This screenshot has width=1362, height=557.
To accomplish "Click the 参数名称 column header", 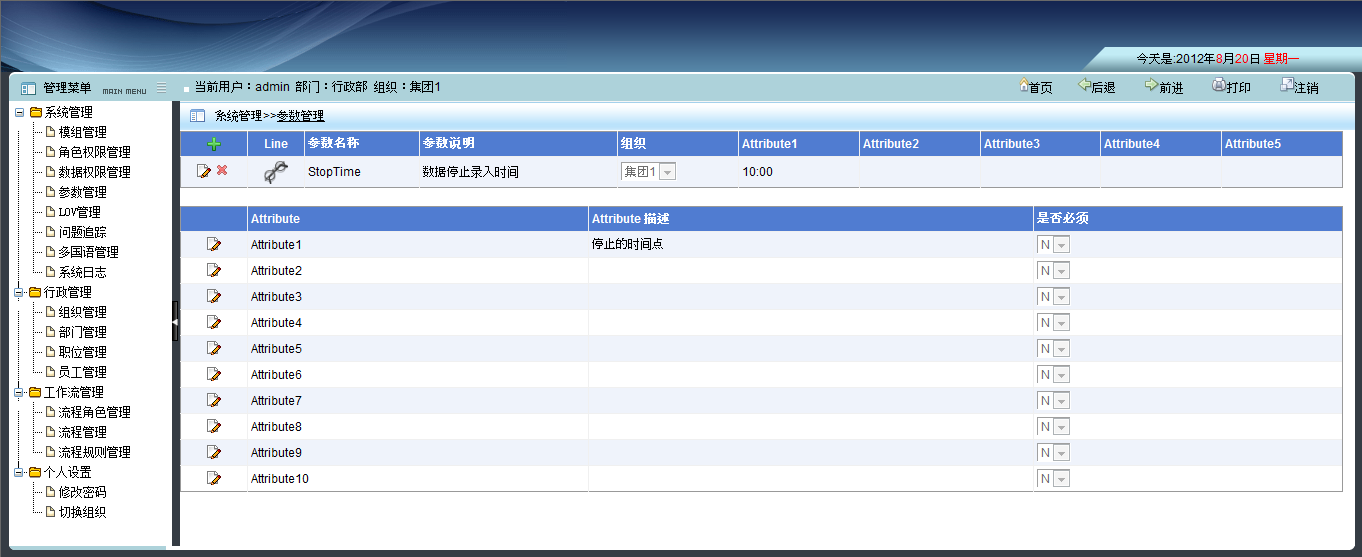I will [x=362, y=144].
